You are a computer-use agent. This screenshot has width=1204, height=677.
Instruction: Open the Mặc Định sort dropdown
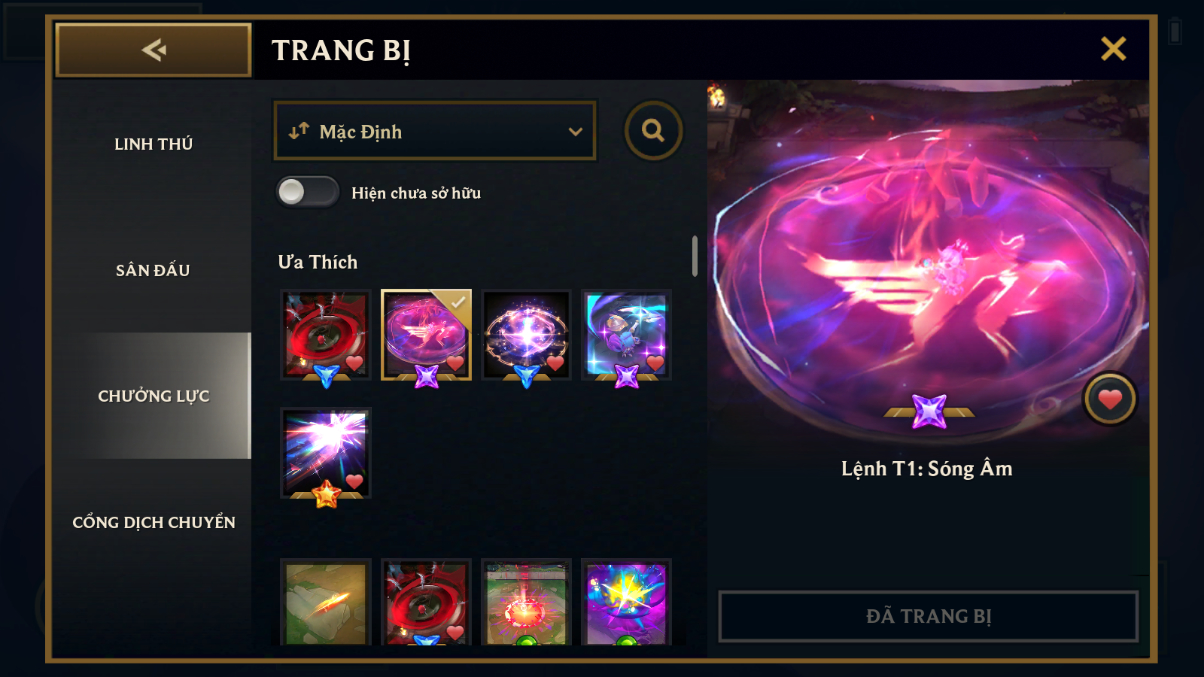click(x=435, y=131)
